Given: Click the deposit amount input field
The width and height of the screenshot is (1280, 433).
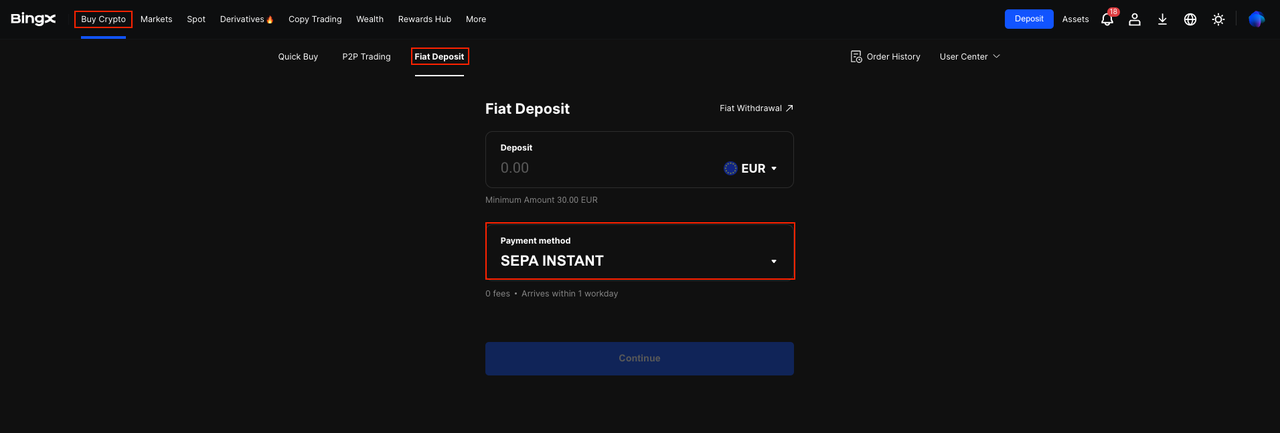Looking at the screenshot, I should pyautogui.click(x=600, y=169).
